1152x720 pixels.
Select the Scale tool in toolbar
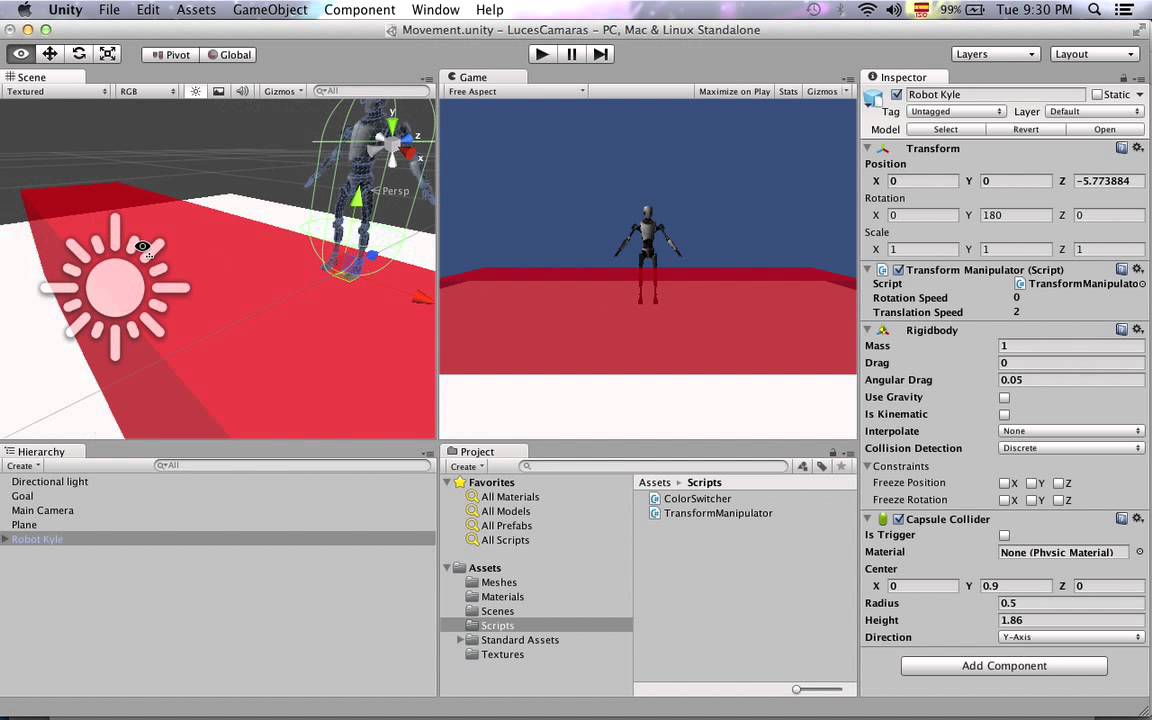coord(107,54)
